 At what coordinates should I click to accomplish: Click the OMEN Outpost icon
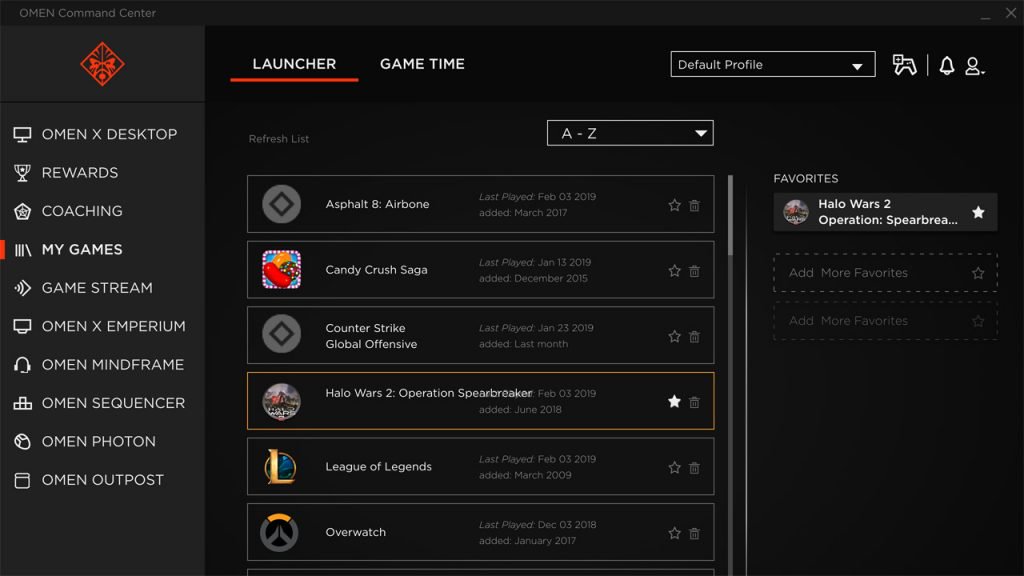(x=22, y=480)
